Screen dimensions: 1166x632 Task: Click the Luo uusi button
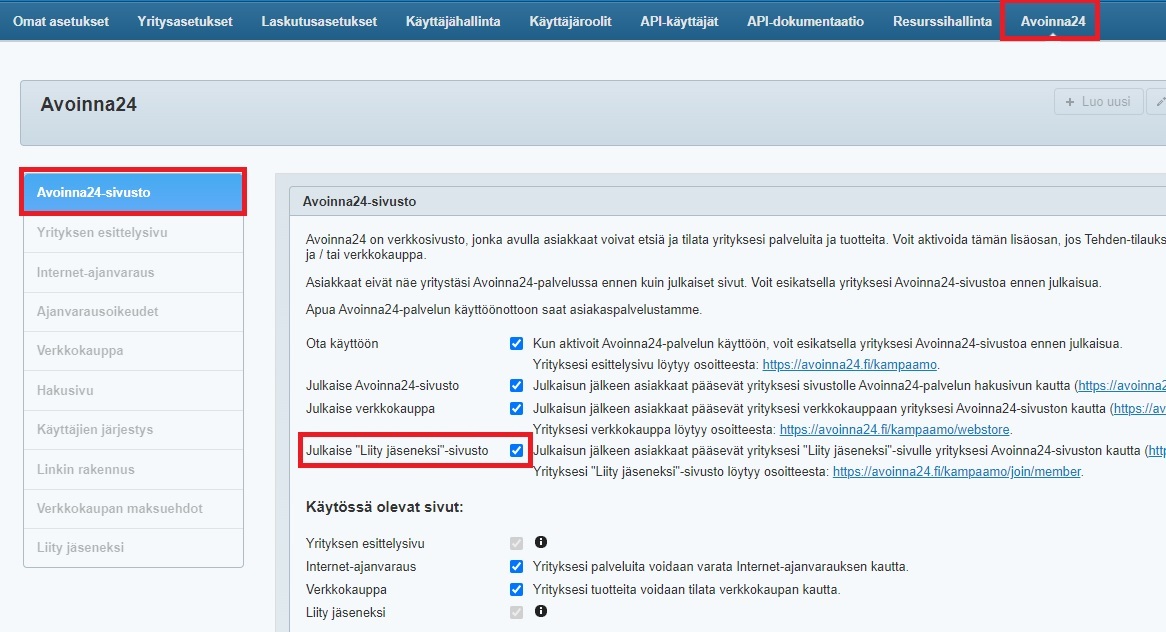point(1098,102)
